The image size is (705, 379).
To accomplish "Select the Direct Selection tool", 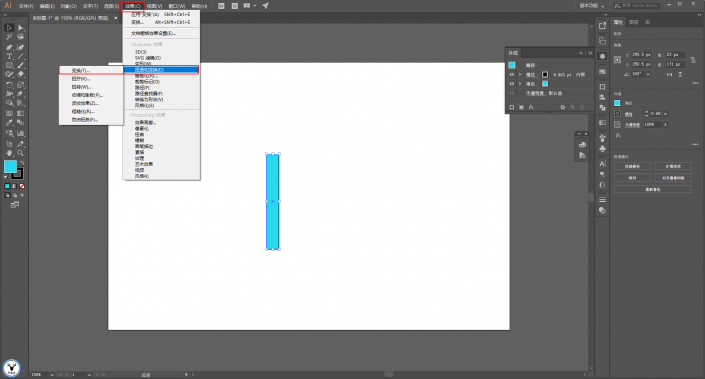I will (21, 27).
